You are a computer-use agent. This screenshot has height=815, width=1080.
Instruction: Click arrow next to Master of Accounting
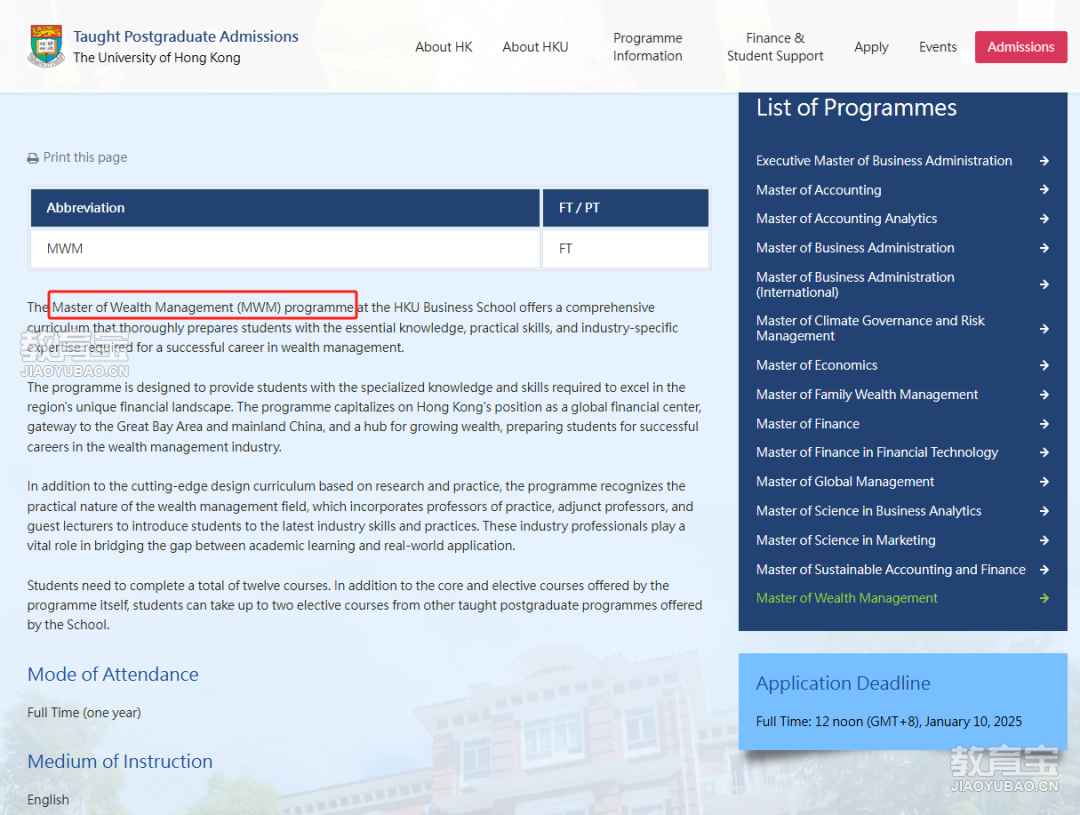(x=1044, y=189)
